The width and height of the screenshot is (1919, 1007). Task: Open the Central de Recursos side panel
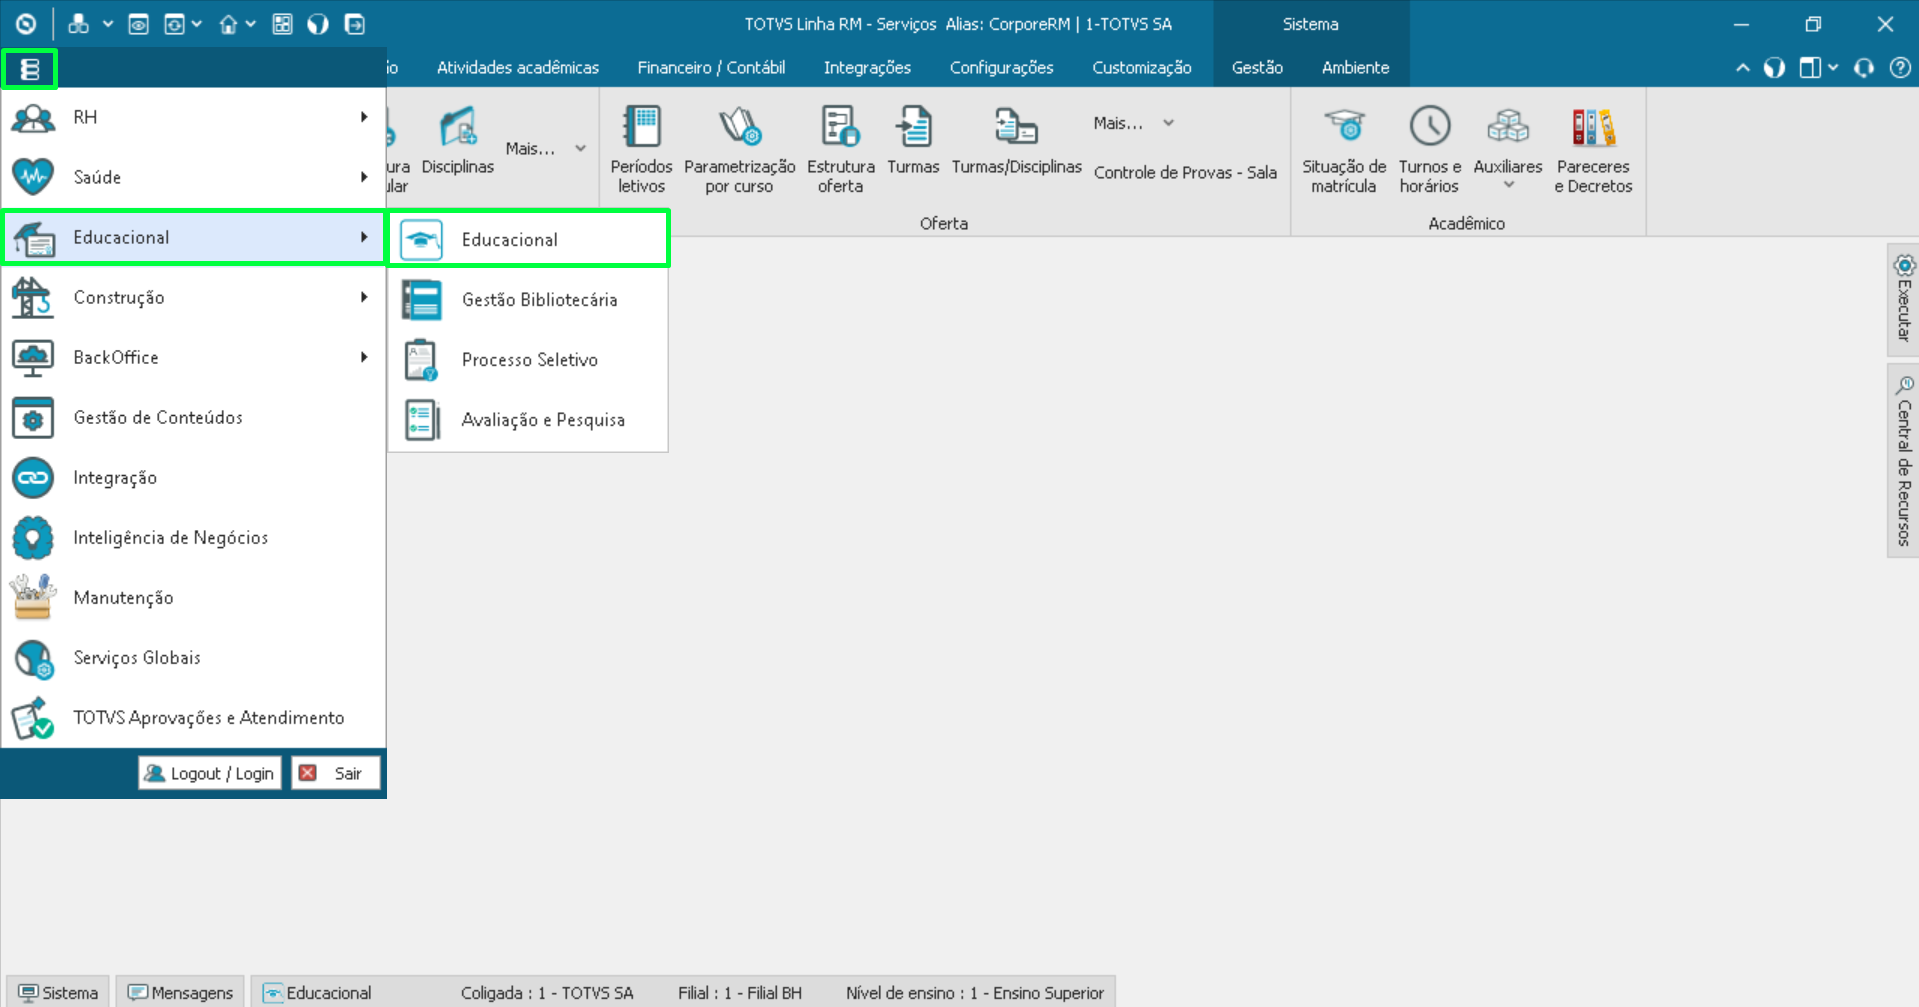click(1903, 461)
